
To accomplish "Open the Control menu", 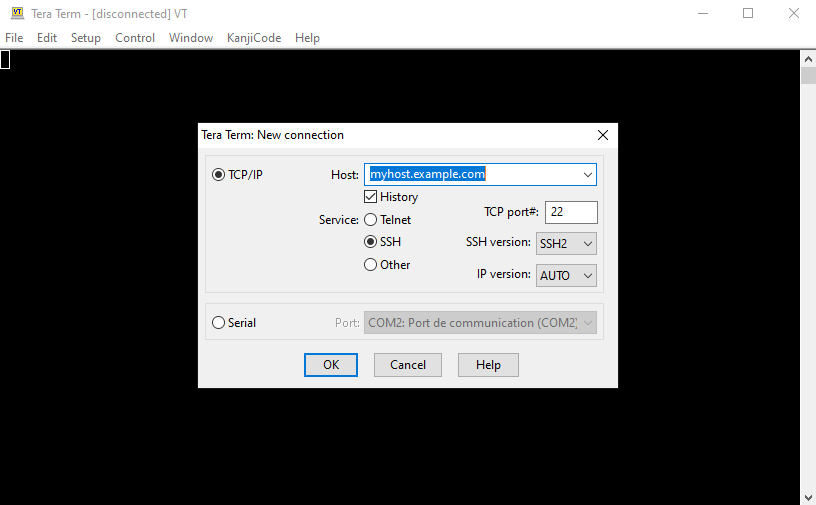I will [135, 38].
